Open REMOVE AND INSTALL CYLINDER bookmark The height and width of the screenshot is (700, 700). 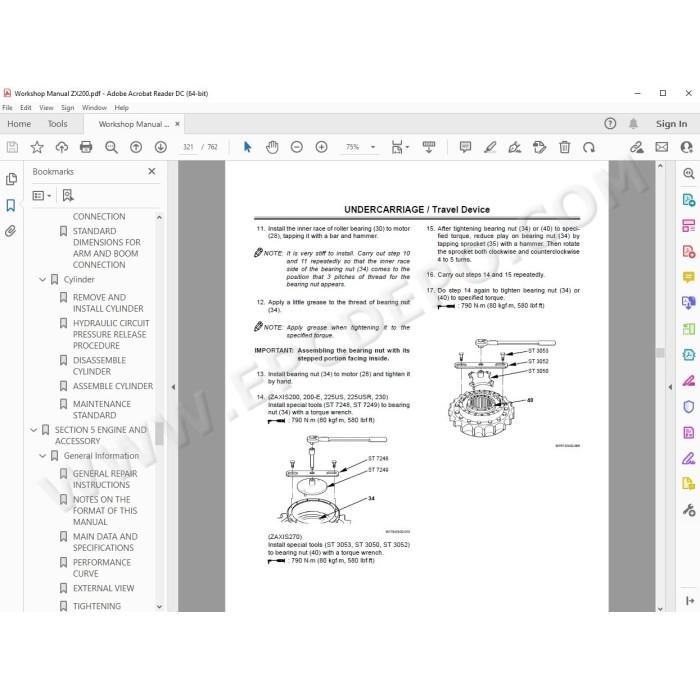point(108,303)
